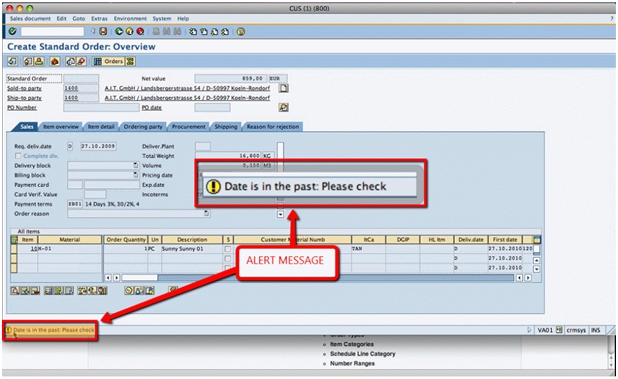Click the Req. deliv.date input field
This screenshot has width=618, height=379.
pyautogui.click(x=98, y=146)
